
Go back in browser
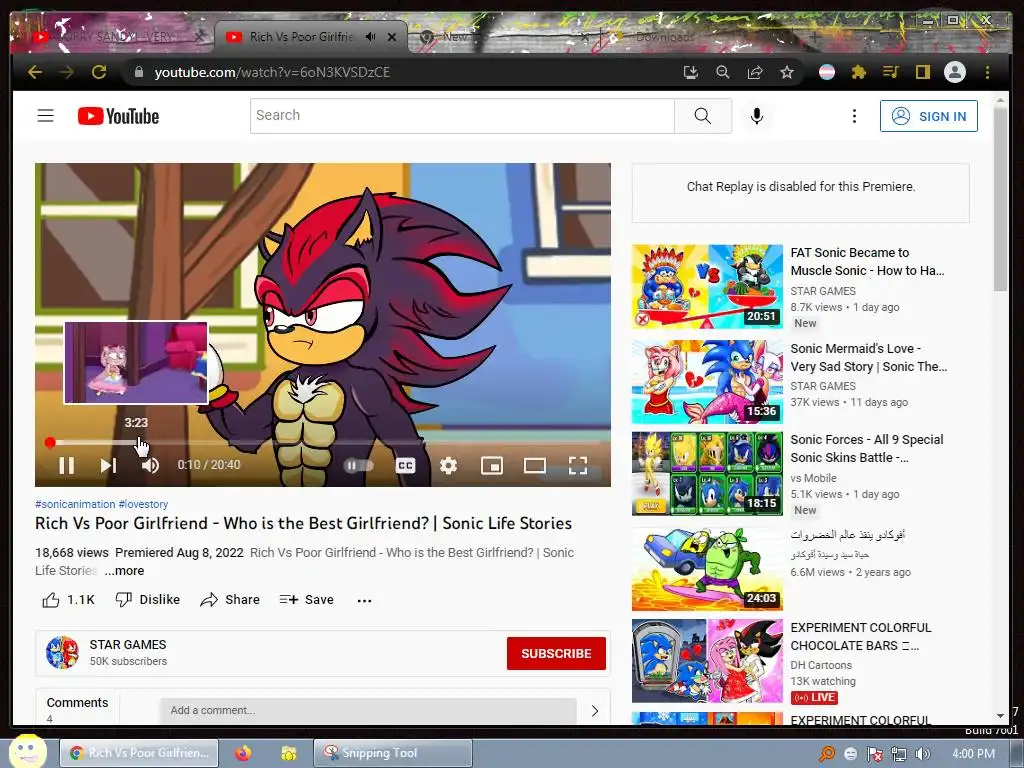pyautogui.click(x=35, y=72)
